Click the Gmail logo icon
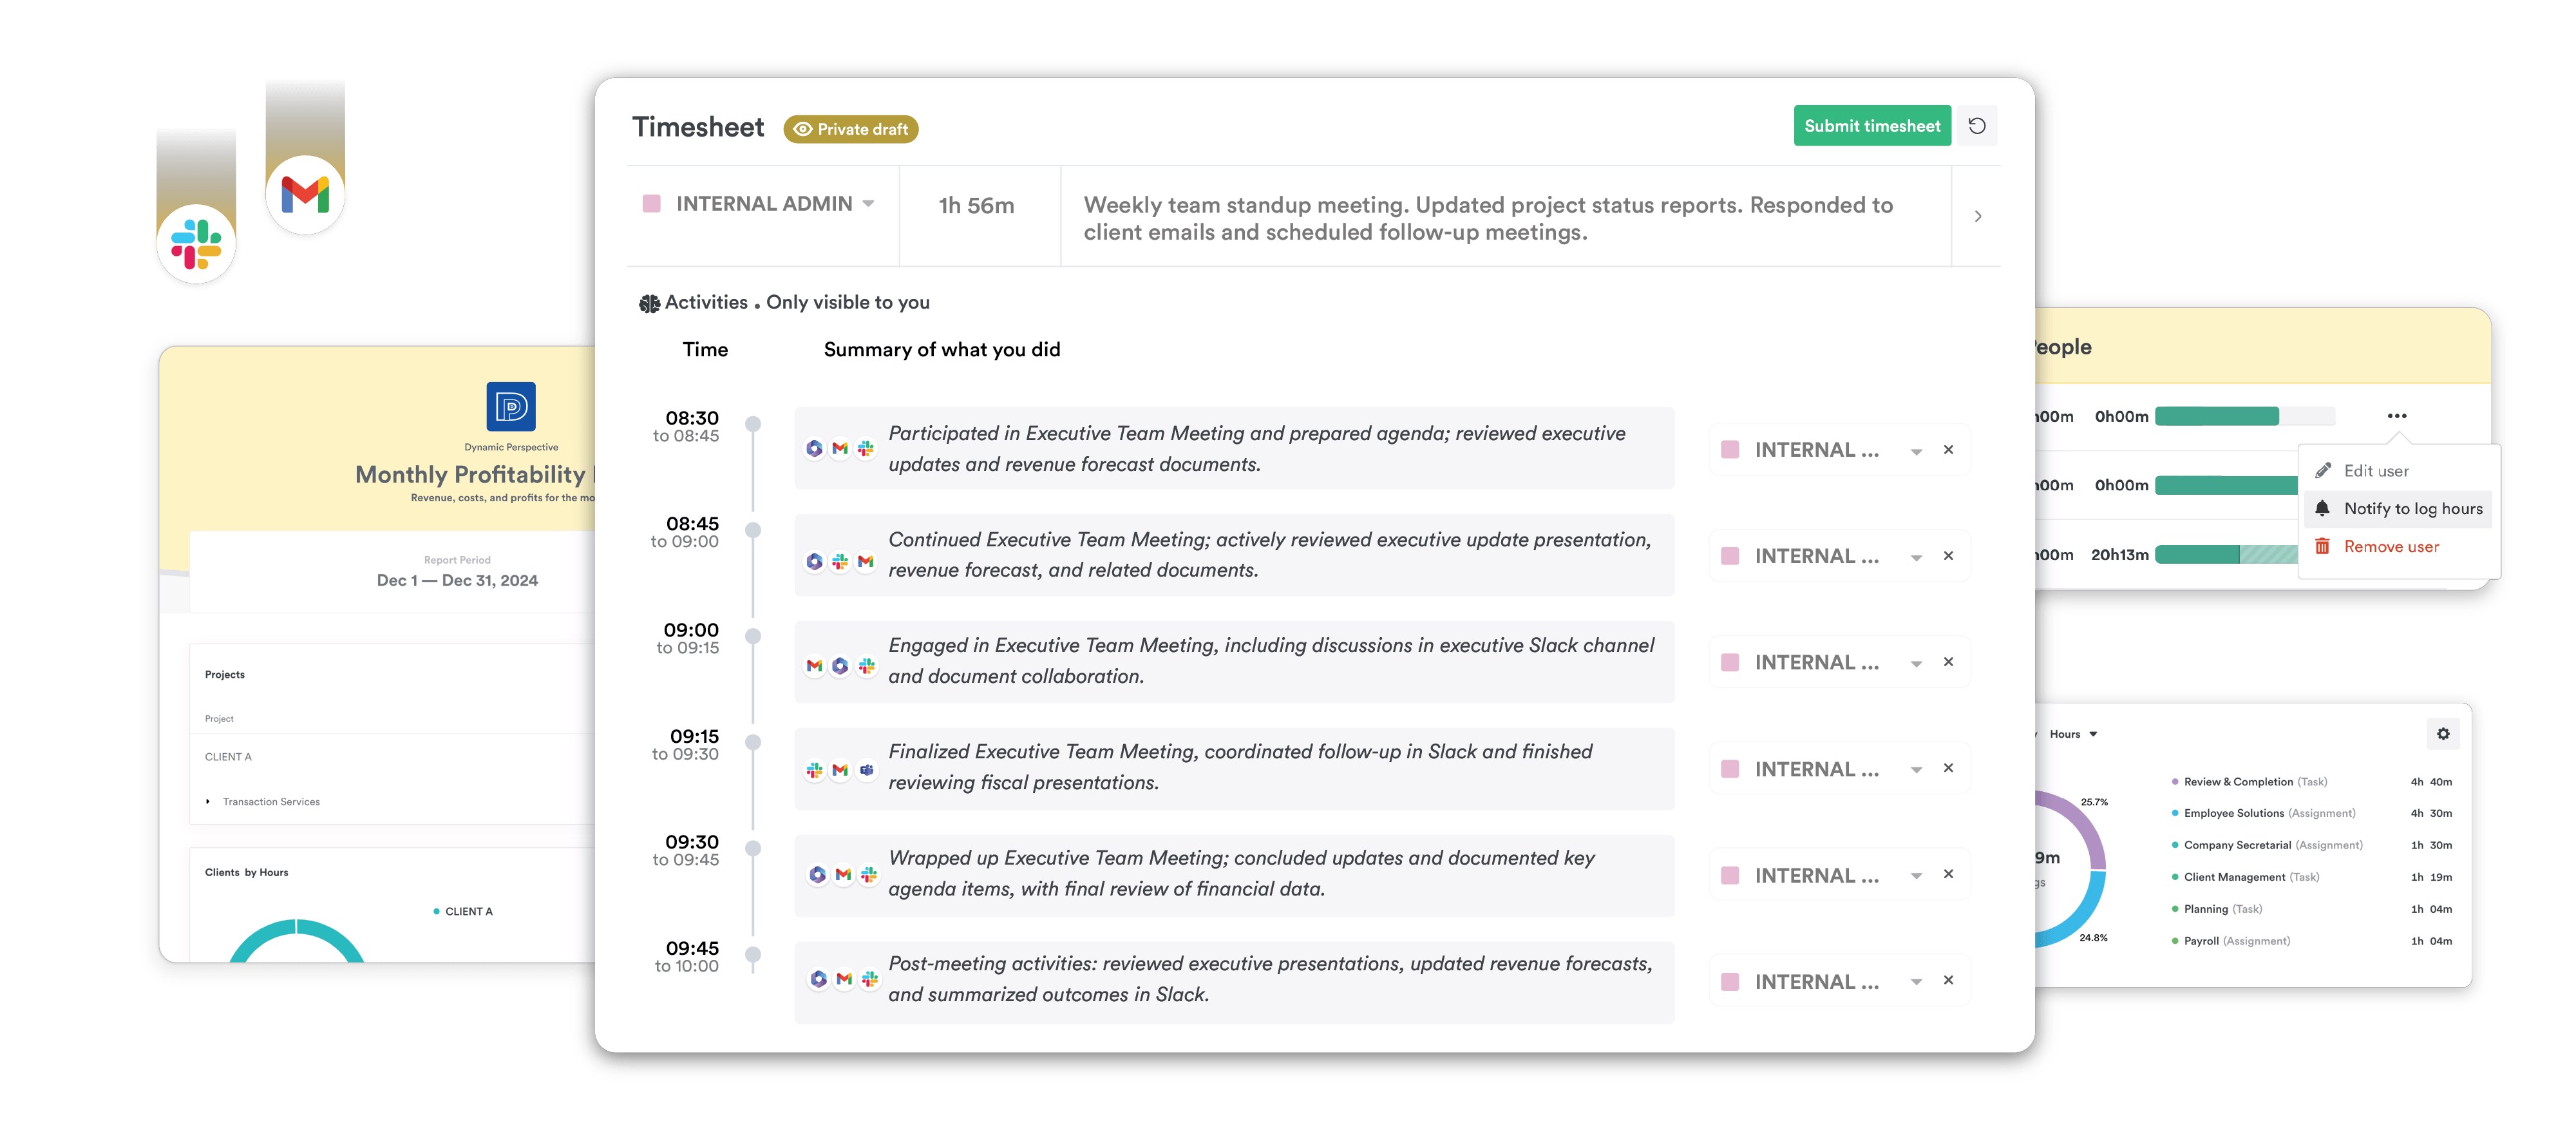Image resolution: width=2576 pixels, height=1141 pixels. click(x=305, y=194)
